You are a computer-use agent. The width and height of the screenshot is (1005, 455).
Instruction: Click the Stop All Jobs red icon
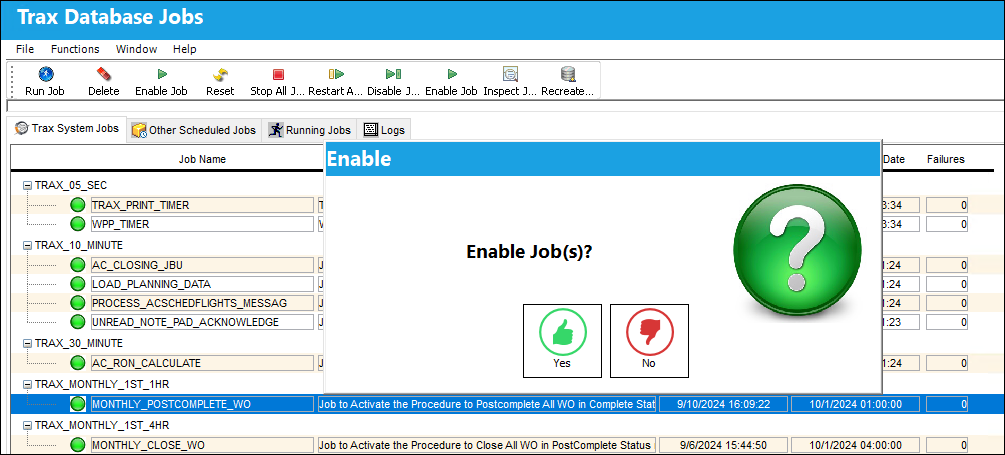(278, 74)
